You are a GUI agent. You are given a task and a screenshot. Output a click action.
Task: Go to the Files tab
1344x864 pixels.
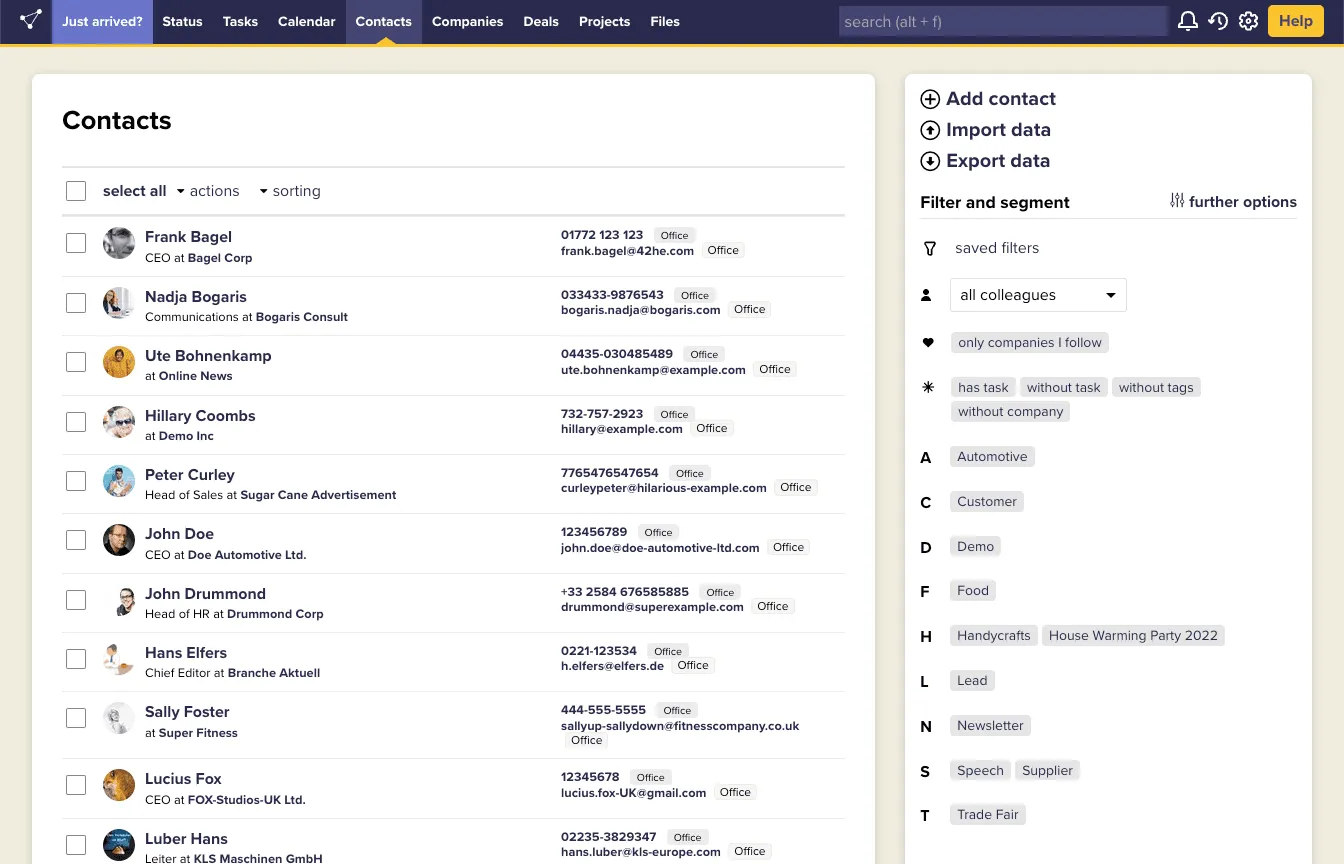pos(665,21)
